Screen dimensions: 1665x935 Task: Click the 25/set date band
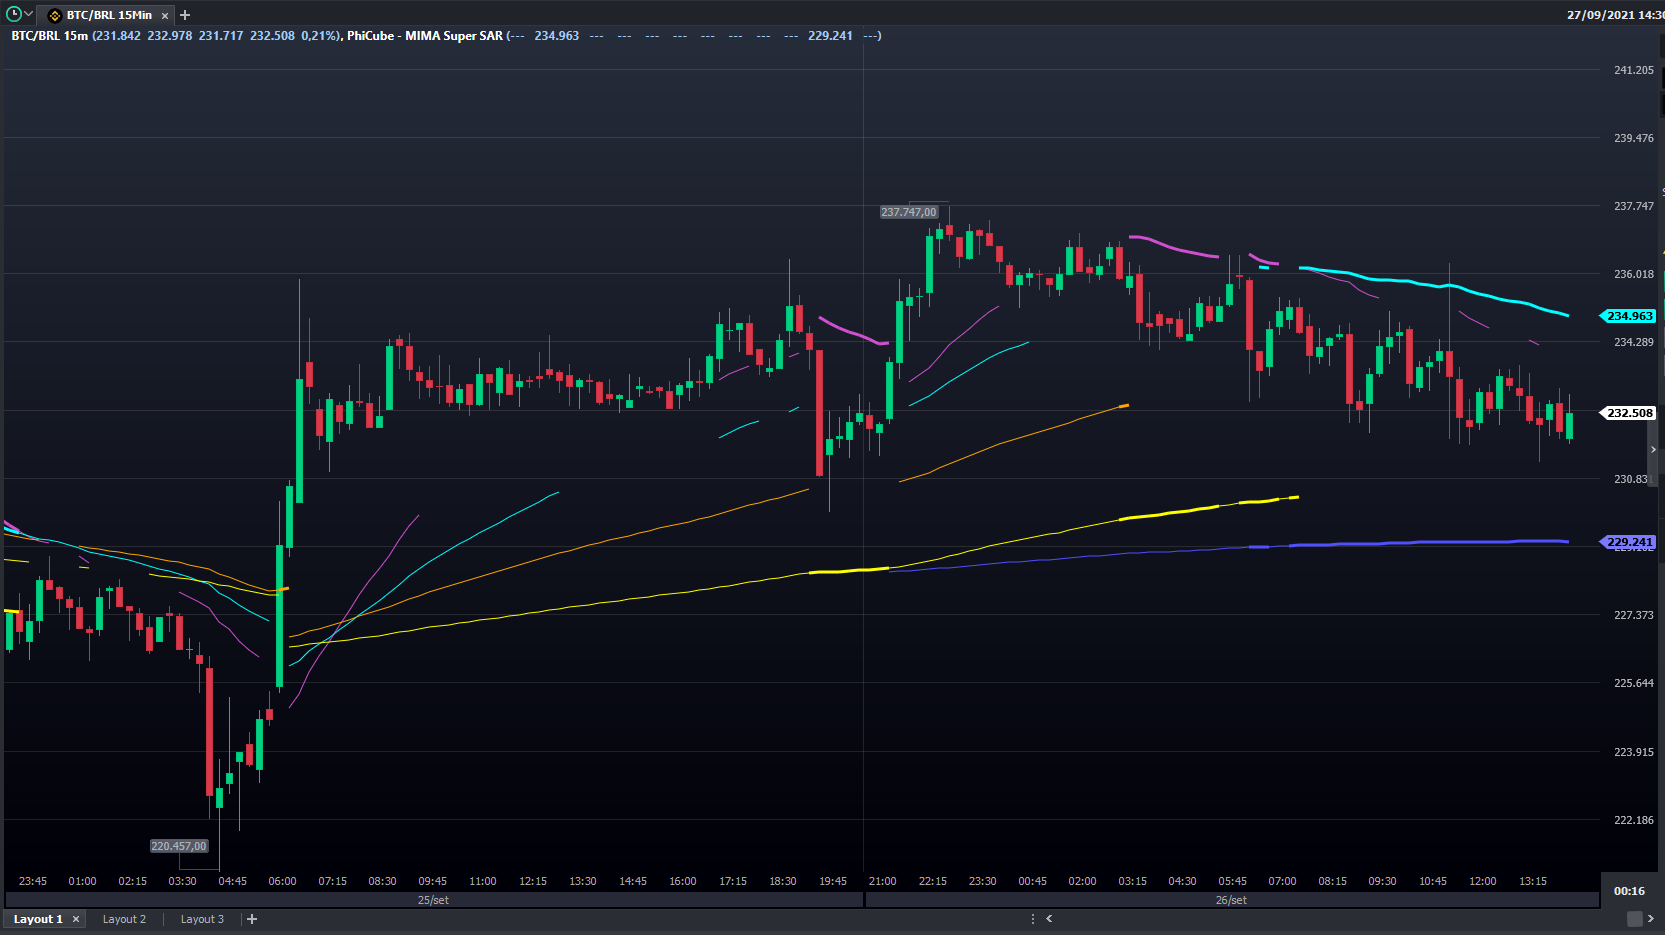[x=433, y=900]
